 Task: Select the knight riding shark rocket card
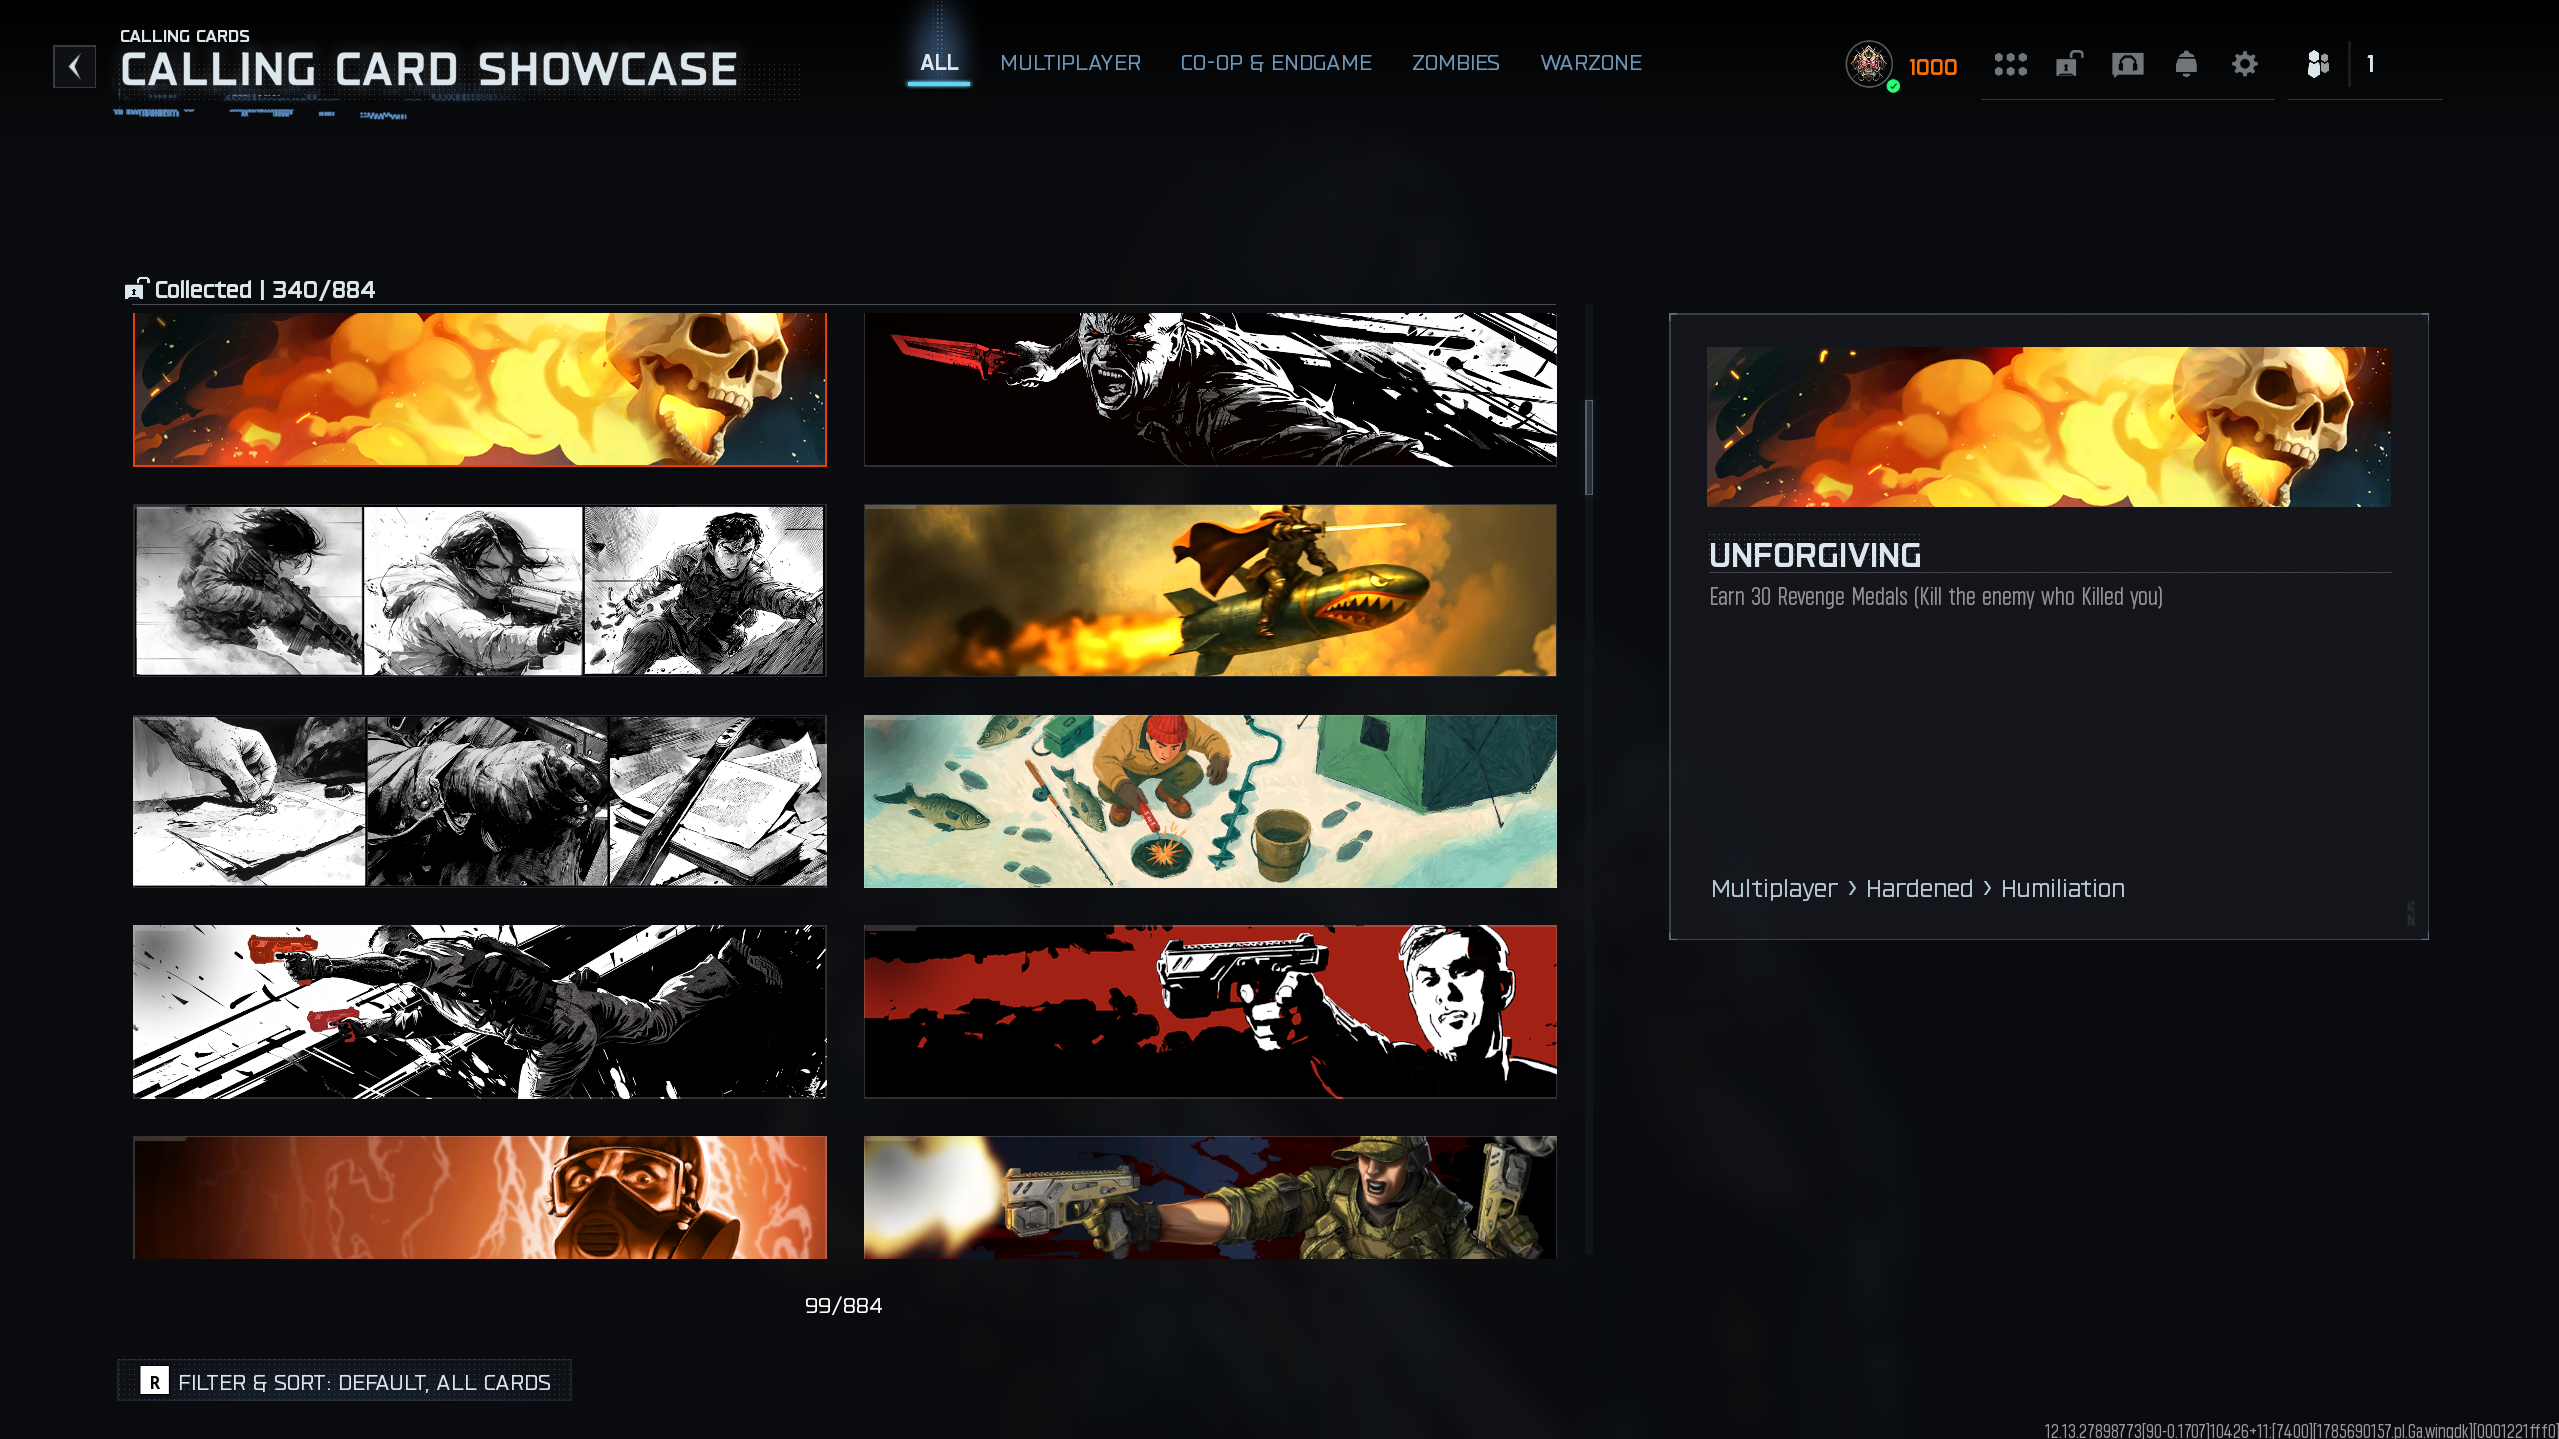[x=1210, y=591]
